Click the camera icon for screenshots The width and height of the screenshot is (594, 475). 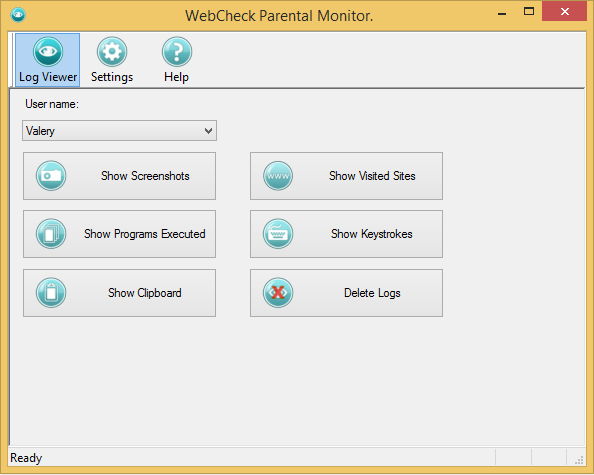(x=51, y=176)
